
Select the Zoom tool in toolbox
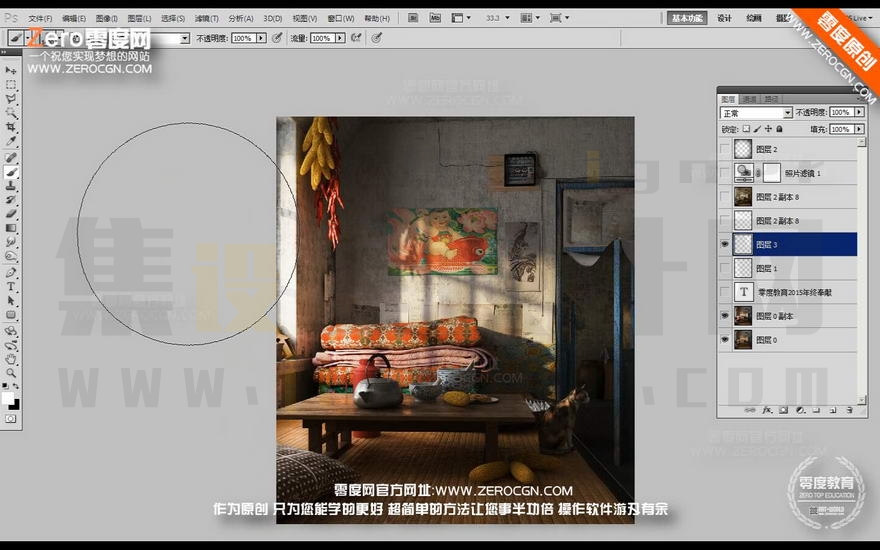coord(11,373)
